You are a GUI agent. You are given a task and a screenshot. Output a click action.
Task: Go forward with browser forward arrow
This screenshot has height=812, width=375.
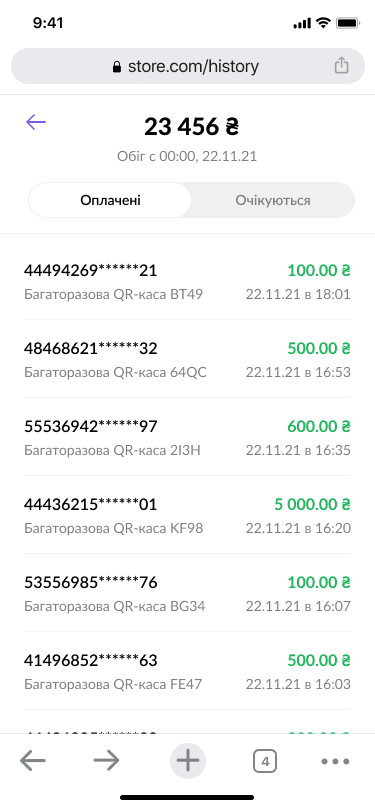click(x=107, y=761)
